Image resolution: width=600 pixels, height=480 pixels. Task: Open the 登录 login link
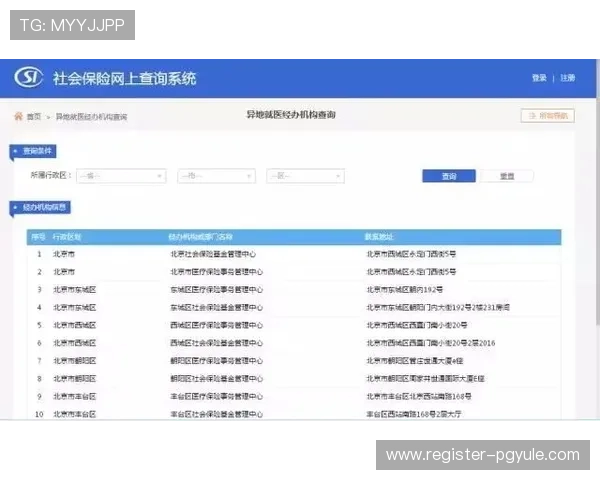(539, 78)
